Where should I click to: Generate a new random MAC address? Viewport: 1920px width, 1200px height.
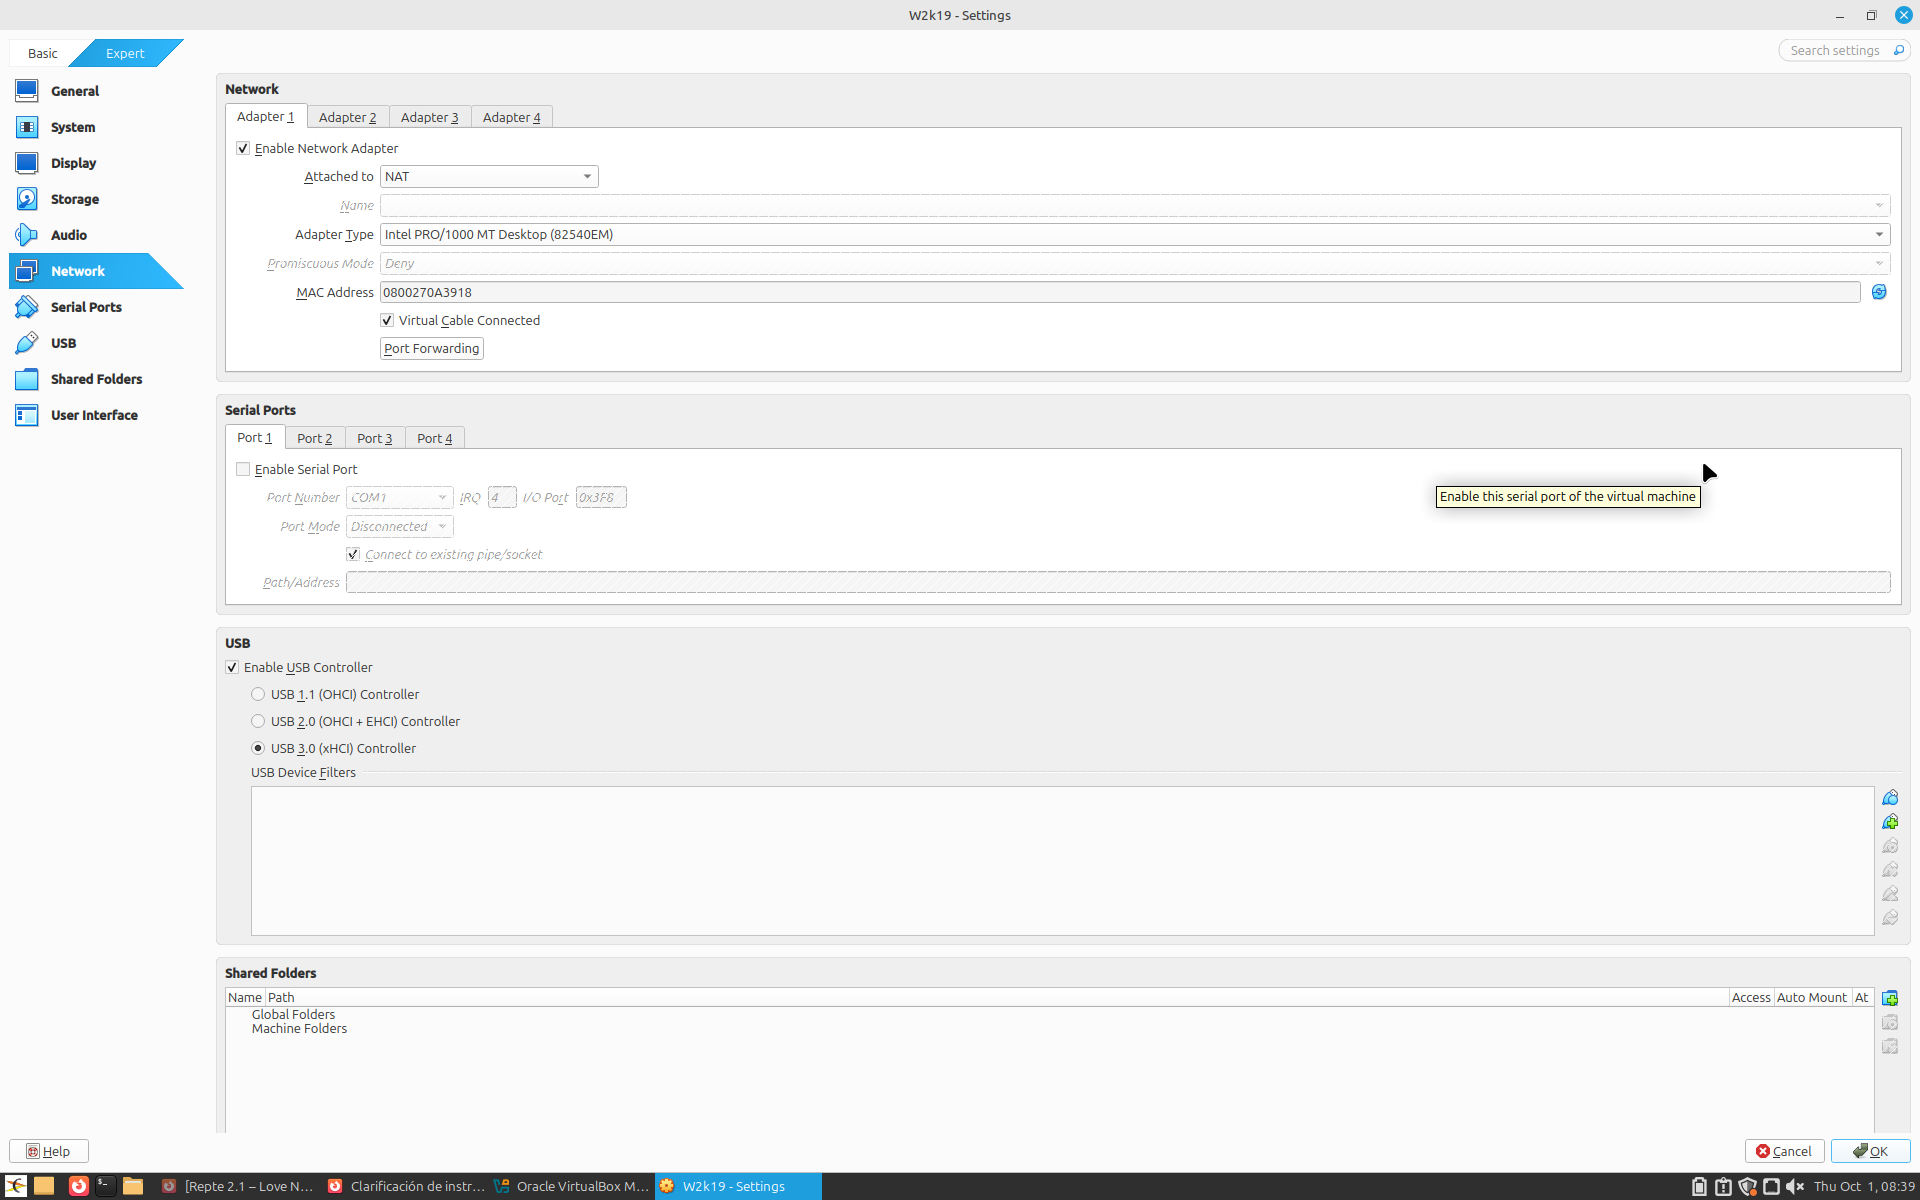(x=1879, y=292)
